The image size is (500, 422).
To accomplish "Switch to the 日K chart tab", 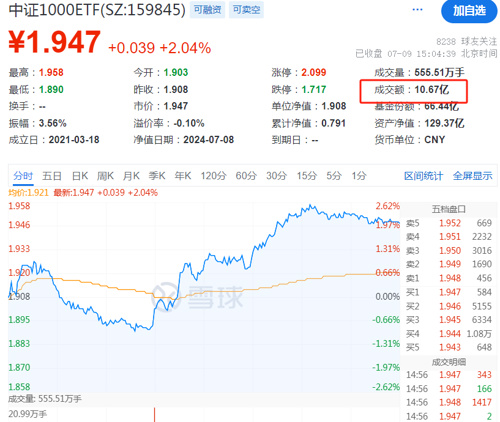I will pos(80,176).
